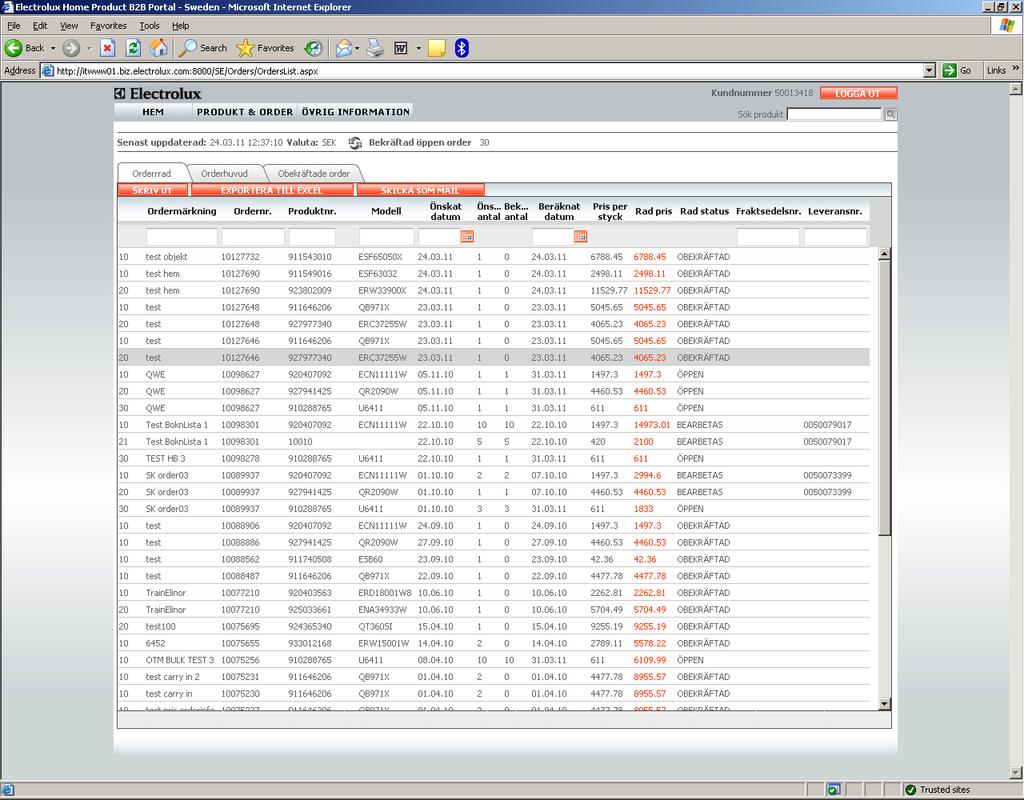
Task: Click the product search magnifier icon
Action: 891,114
